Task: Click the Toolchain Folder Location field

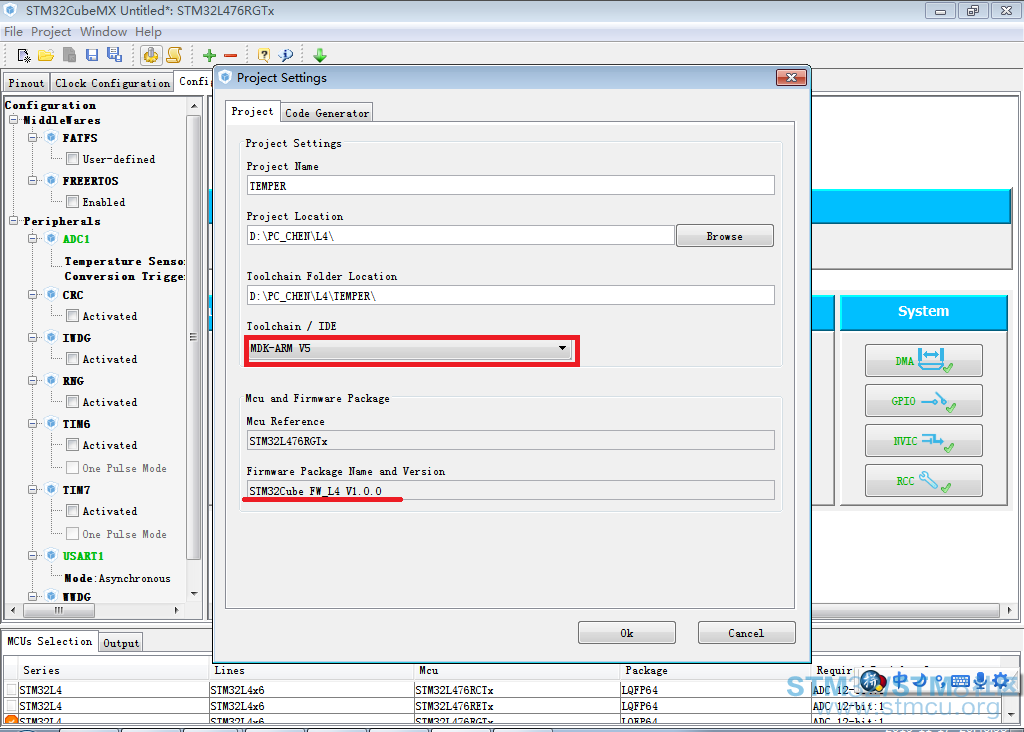Action: (x=511, y=295)
